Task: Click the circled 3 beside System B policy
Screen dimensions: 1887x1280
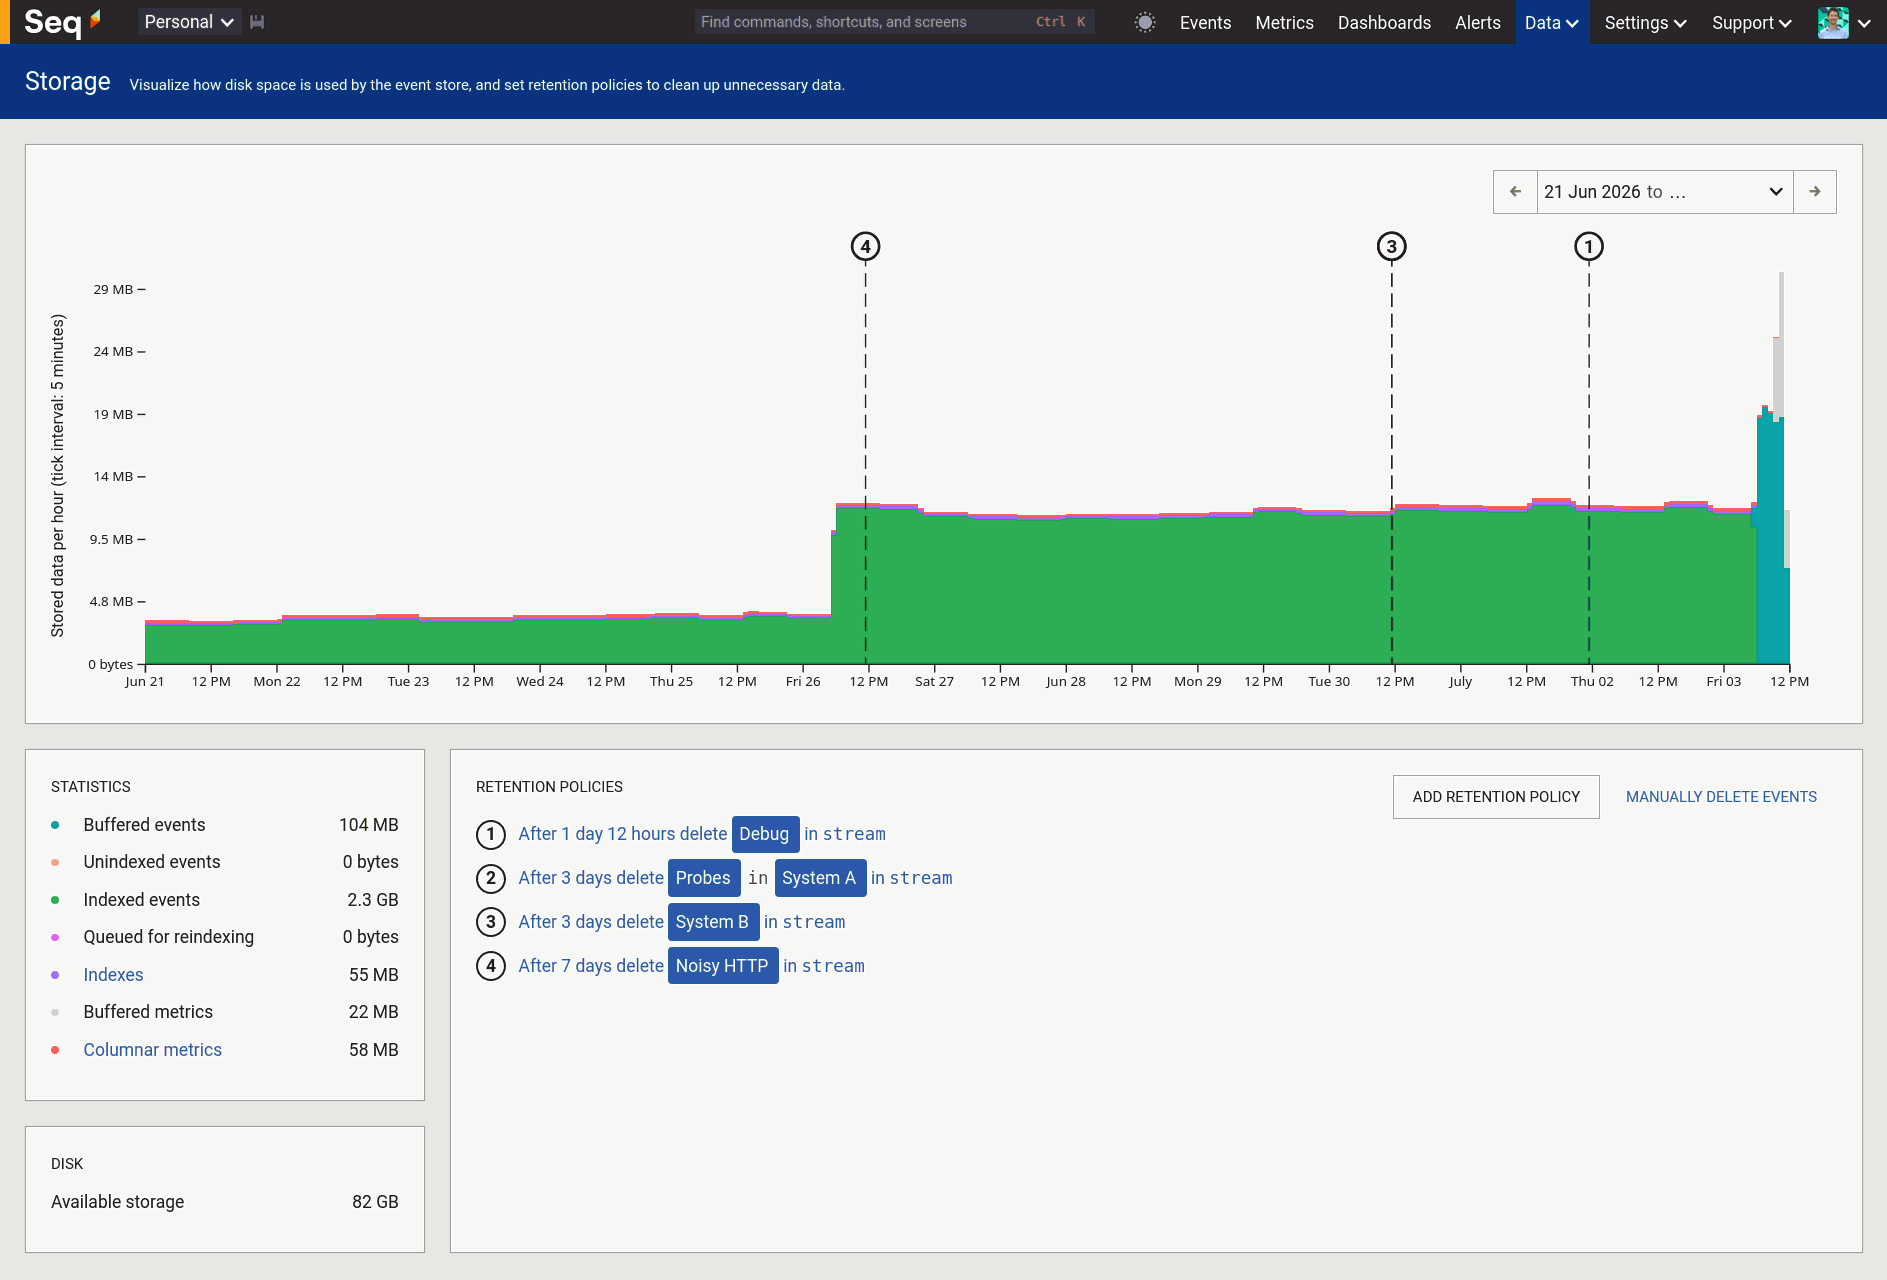Action: coord(491,922)
